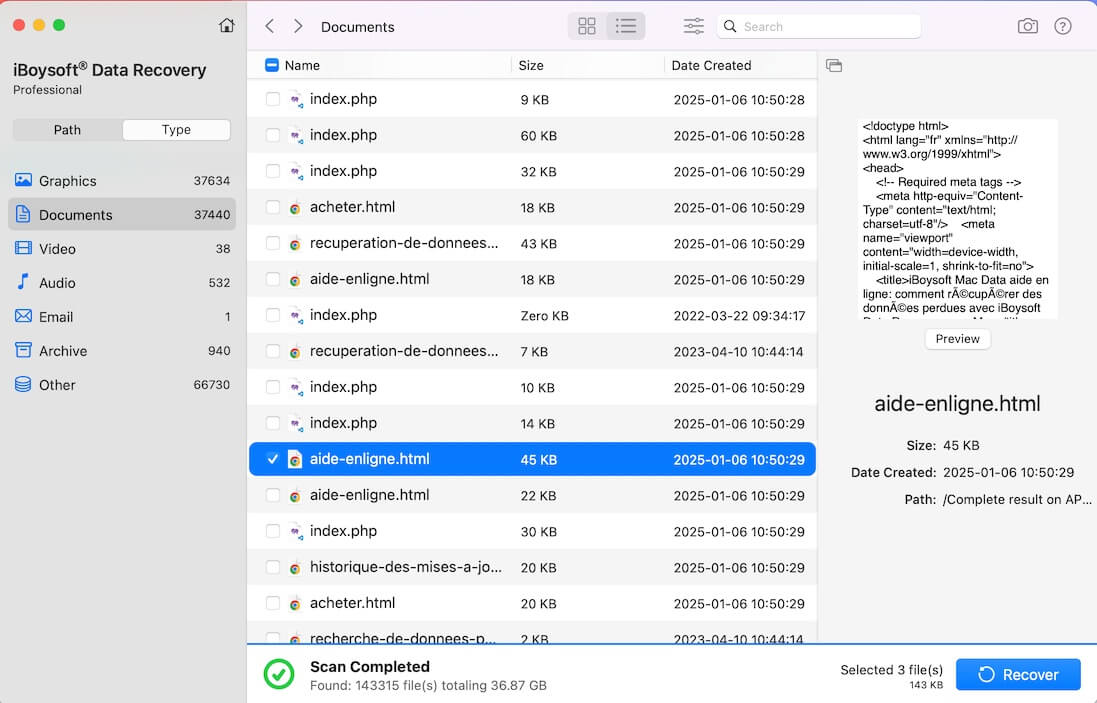Click the Audio music note icon
The height and width of the screenshot is (703, 1097).
click(23, 282)
